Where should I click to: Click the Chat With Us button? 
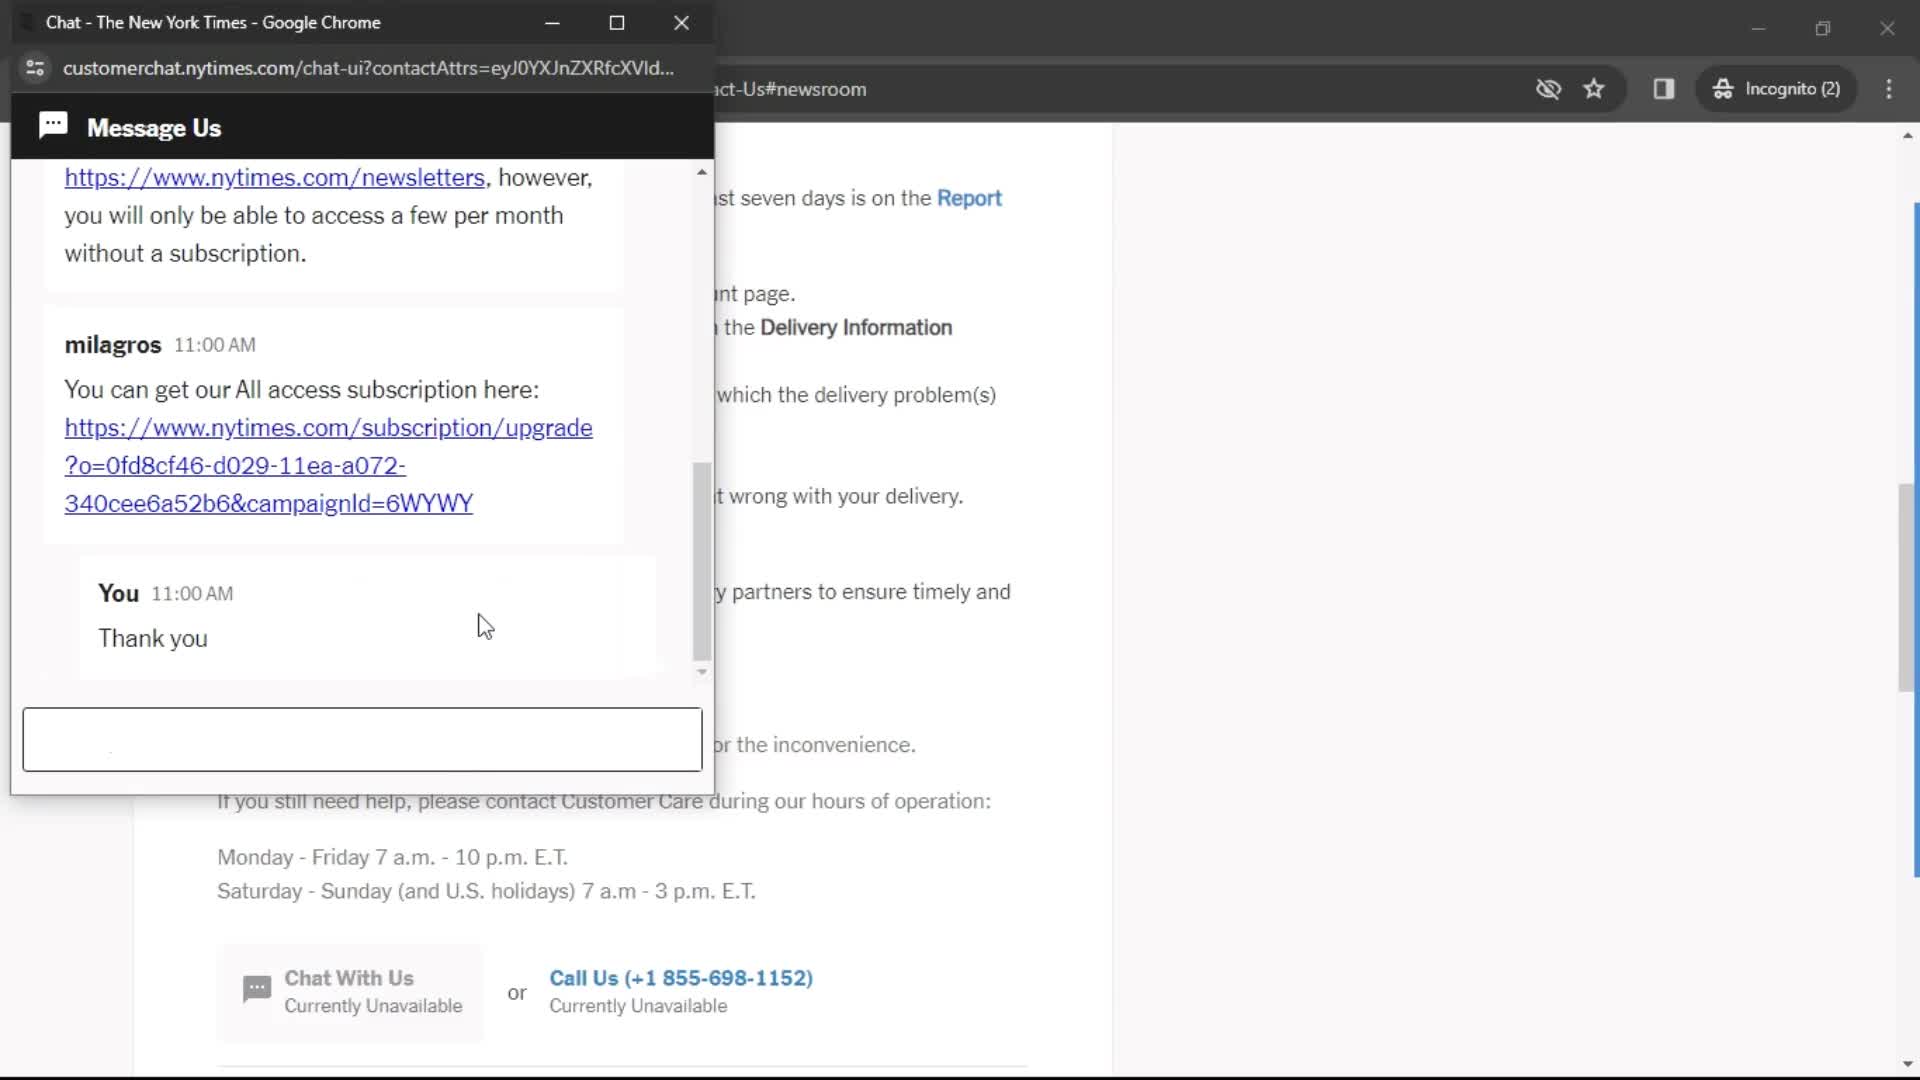(350, 992)
